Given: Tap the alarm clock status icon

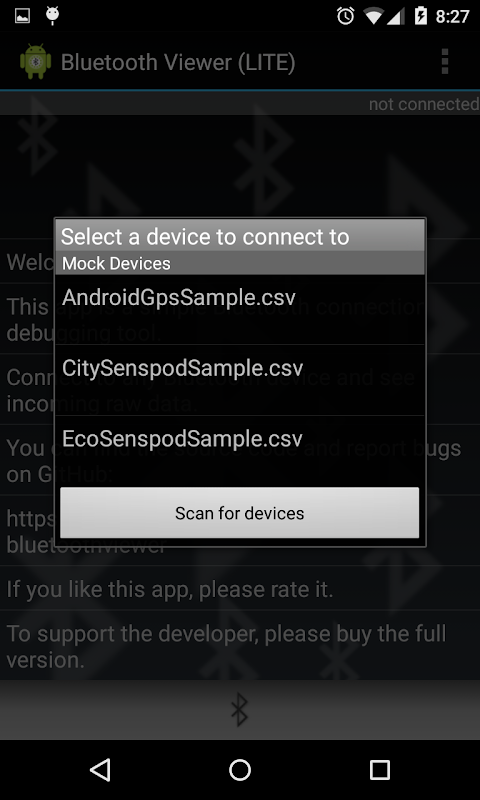Looking at the screenshot, I should pyautogui.click(x=345, y=16).
